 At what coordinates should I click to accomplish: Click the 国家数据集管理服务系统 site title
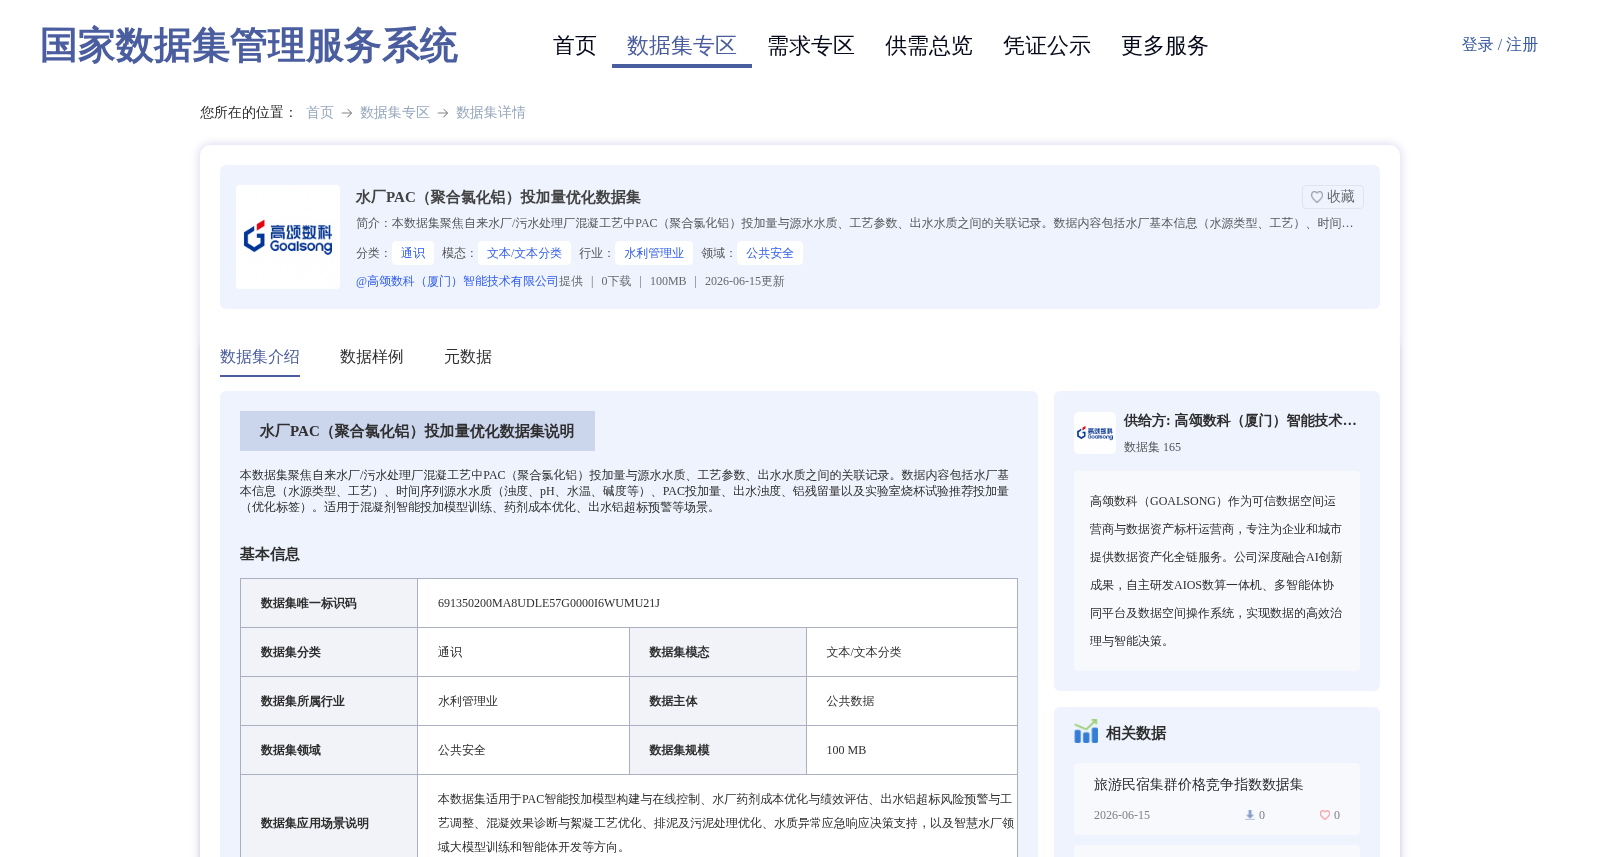coord(249,46)
